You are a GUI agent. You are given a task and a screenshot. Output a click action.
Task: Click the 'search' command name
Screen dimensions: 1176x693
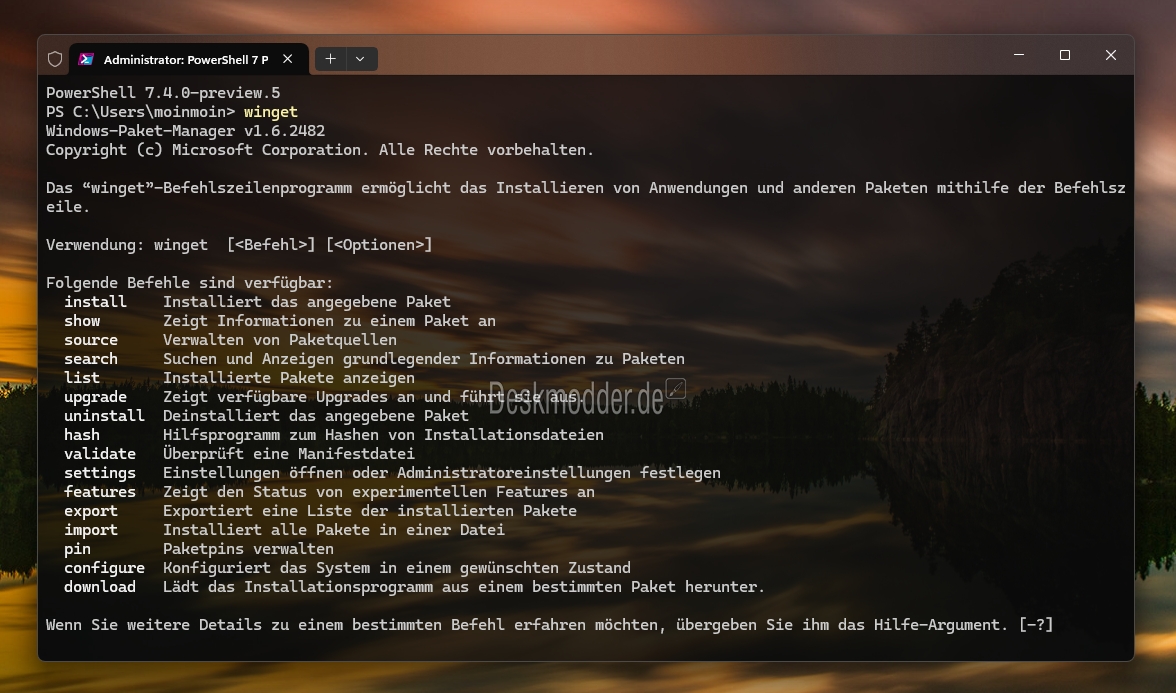[91, 359]
